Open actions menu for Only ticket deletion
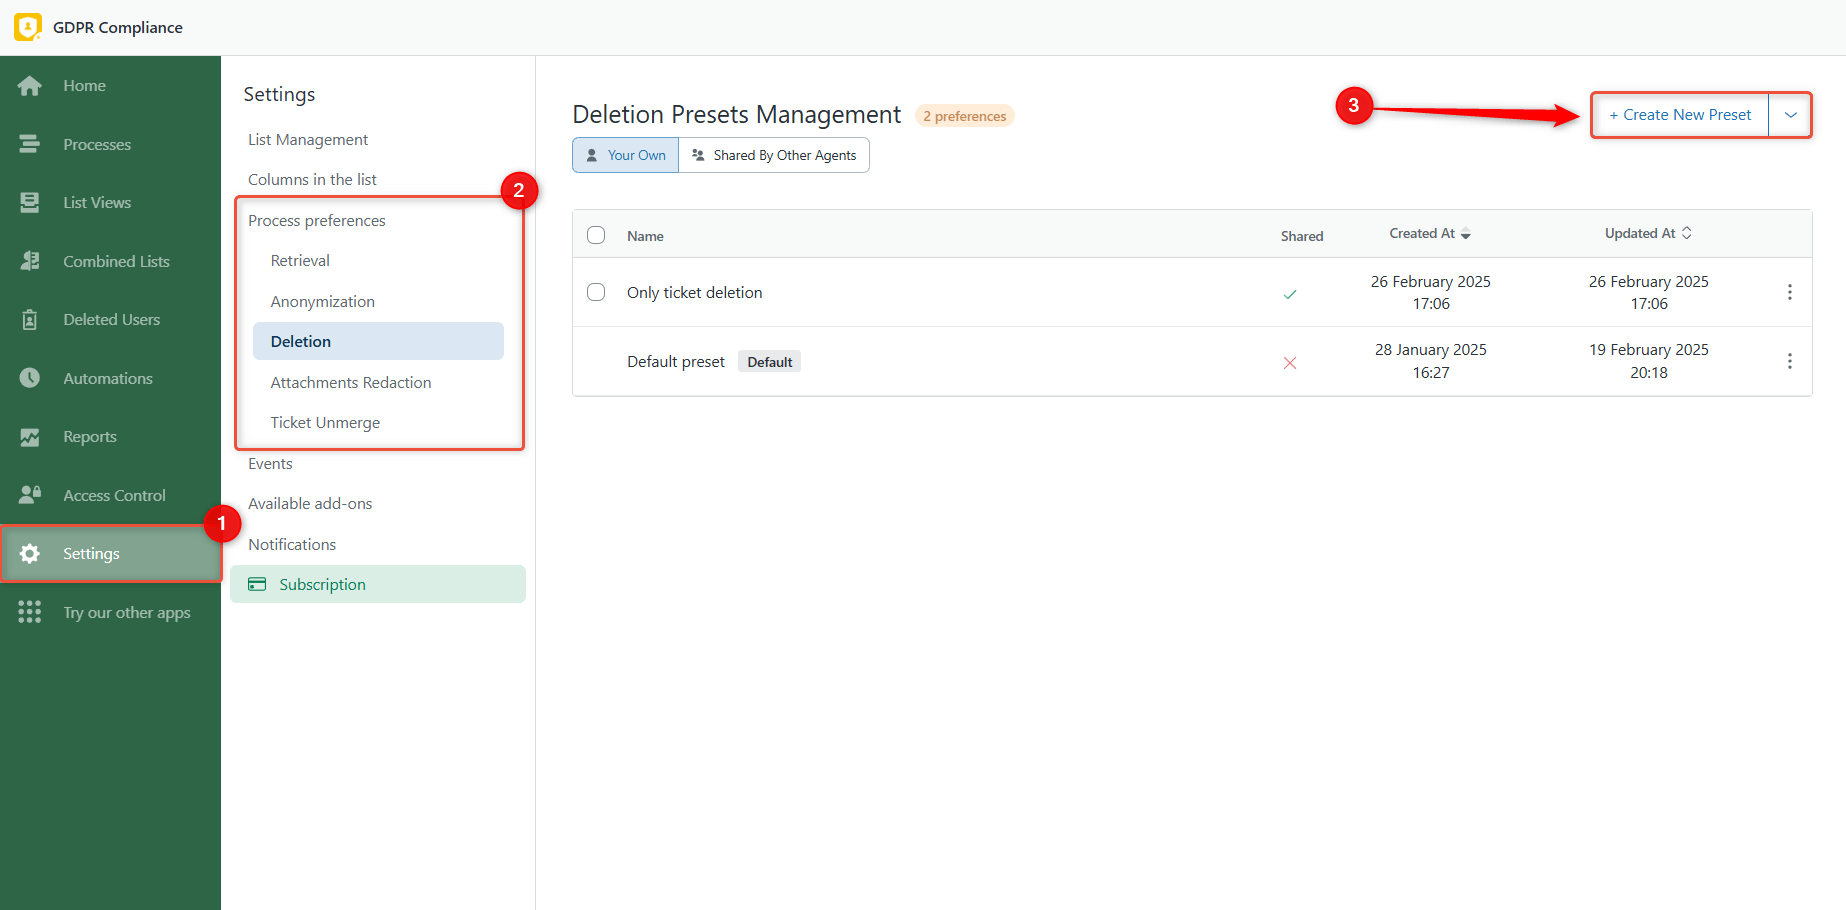1846x910 pixels. (1790, 292)
